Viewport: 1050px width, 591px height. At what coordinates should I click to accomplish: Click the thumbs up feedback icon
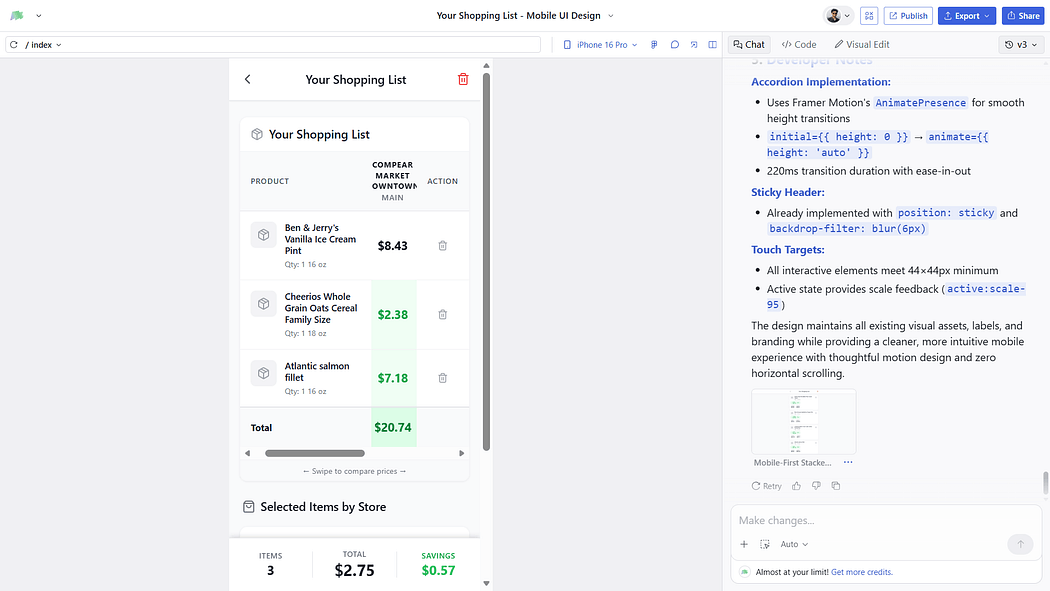pyautogui.click(x=797, y=486)
